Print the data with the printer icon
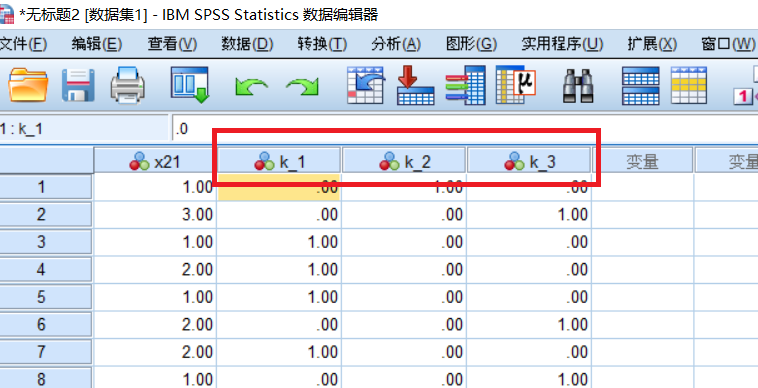The image size is (758, 388). (x=128, y=86)
